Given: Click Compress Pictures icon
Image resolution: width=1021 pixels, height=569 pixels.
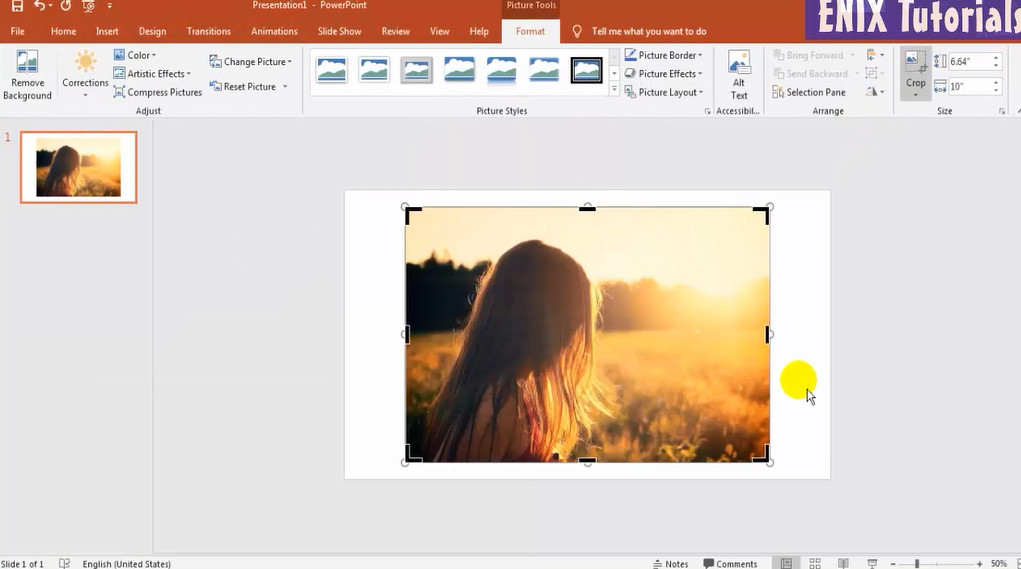Looking at the screenshot, I should pos(119,92).
